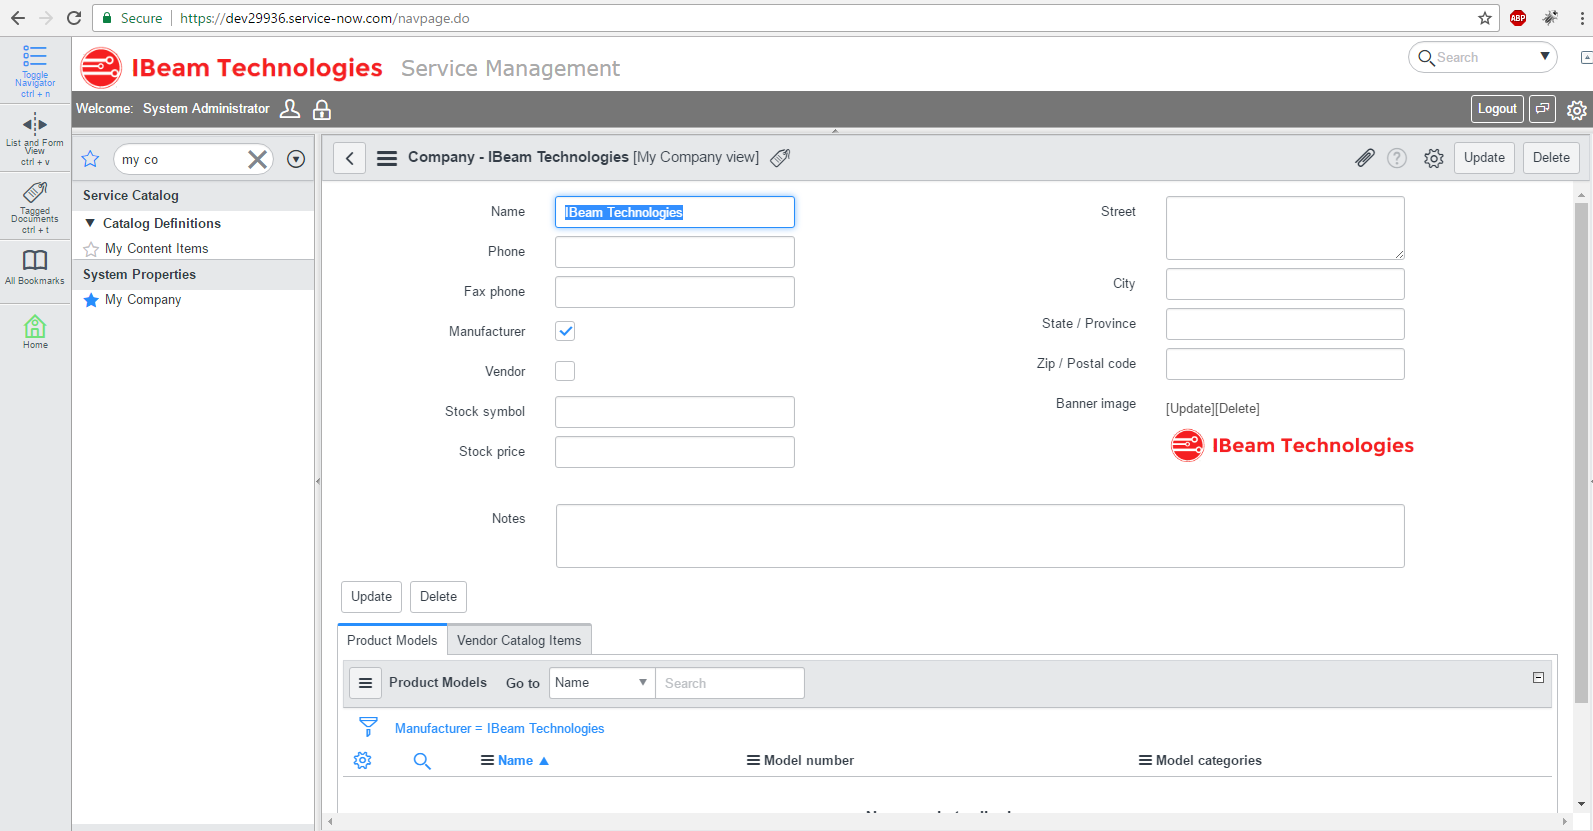
Task: Open the global Search dropdown arrow
Action: click(x=1545, y=57)
